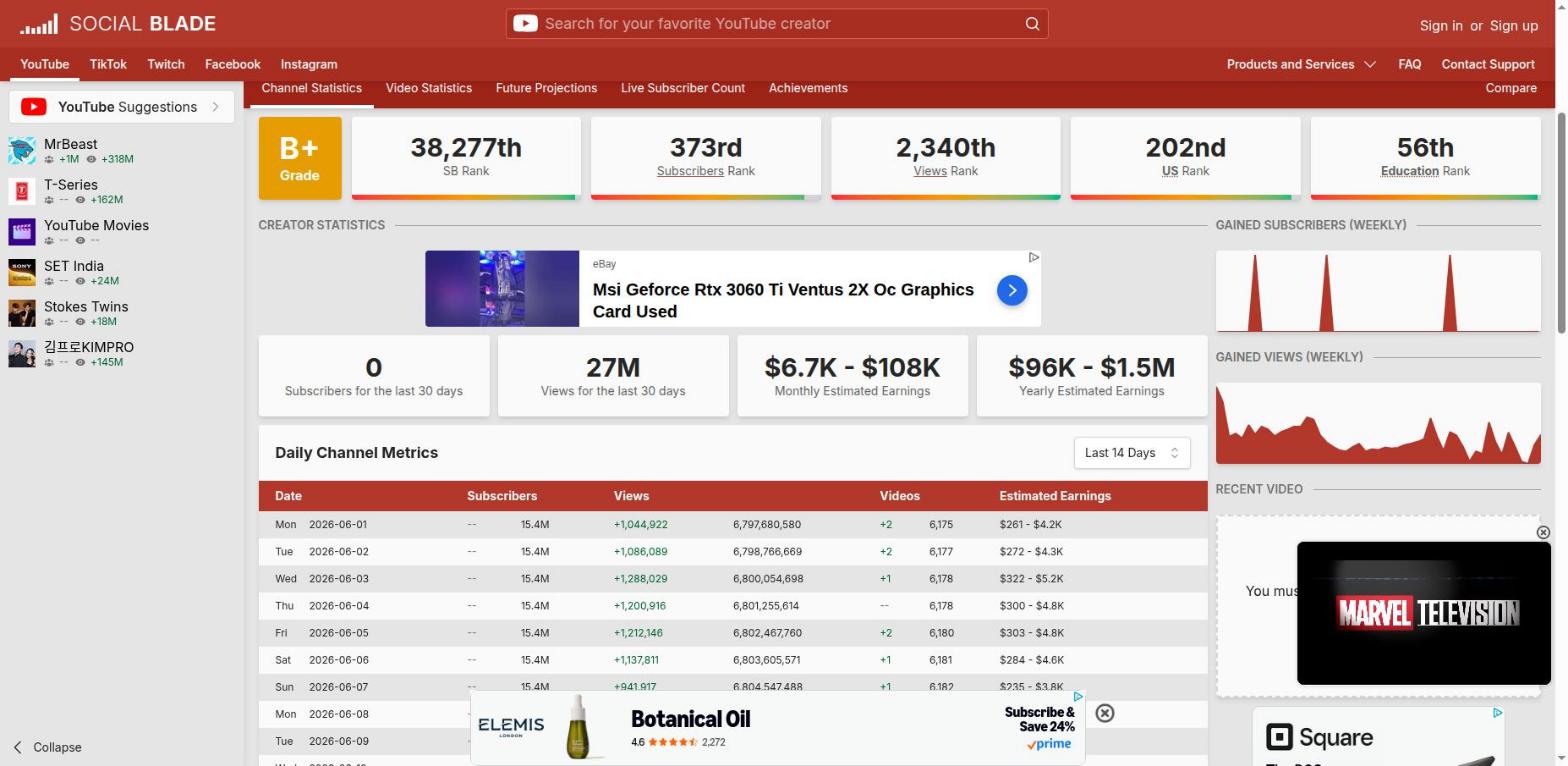This screenshot has width=1568, height=766.
Task: Click the Gained Views weekly chart
Action: [x=1378, y=423]
